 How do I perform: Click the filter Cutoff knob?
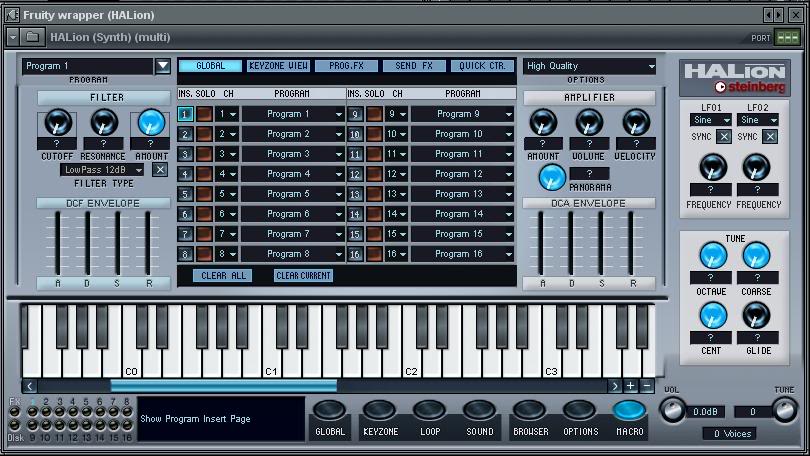point(57,123)
